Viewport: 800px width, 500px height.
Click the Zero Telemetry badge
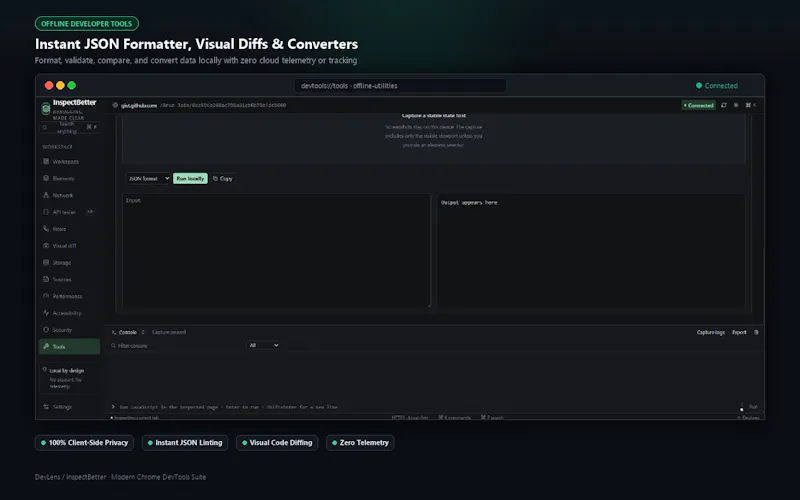point(360,443)
